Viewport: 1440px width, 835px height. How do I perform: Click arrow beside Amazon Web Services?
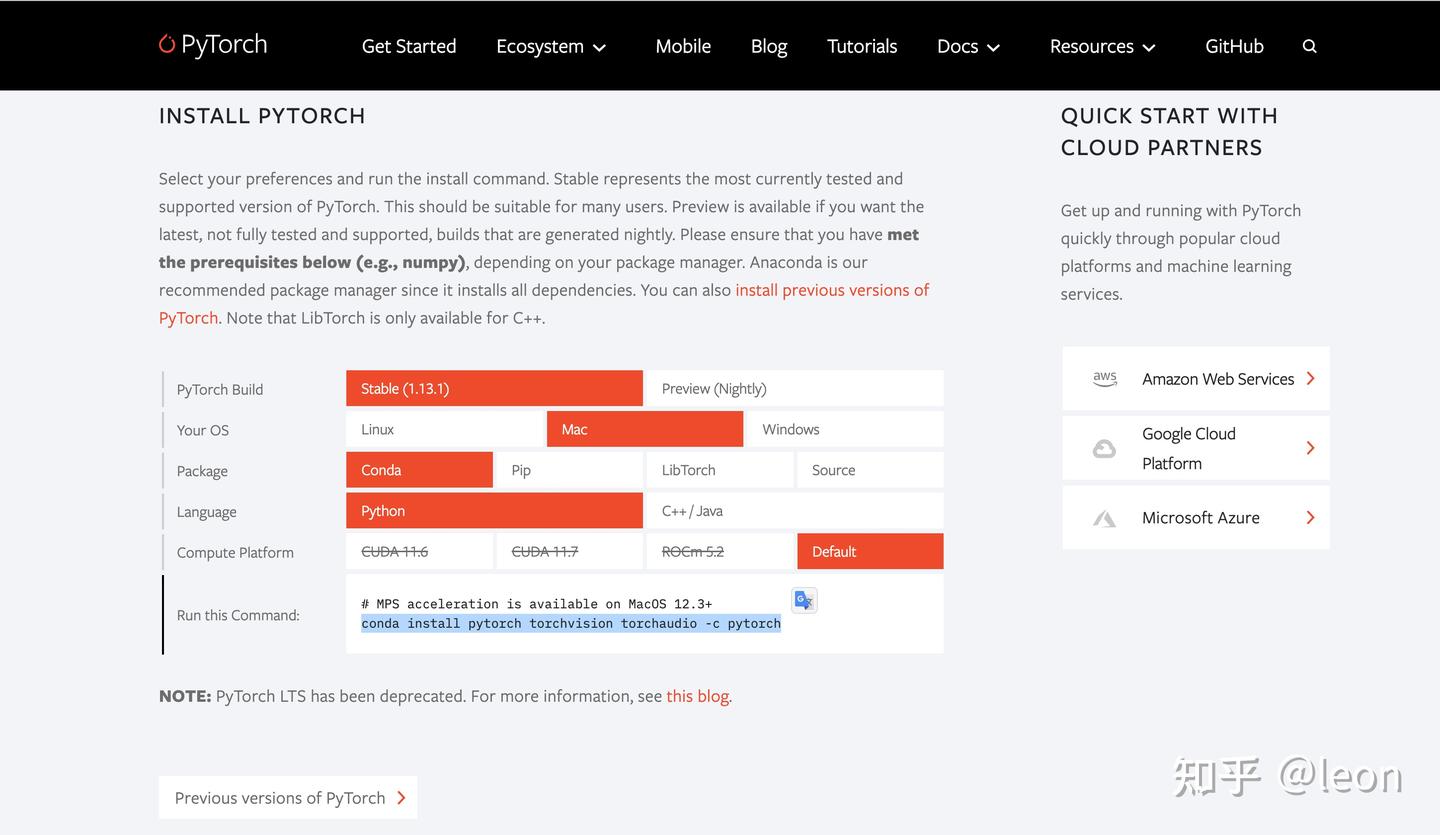pyautogui.click(x=1310, y=379)
